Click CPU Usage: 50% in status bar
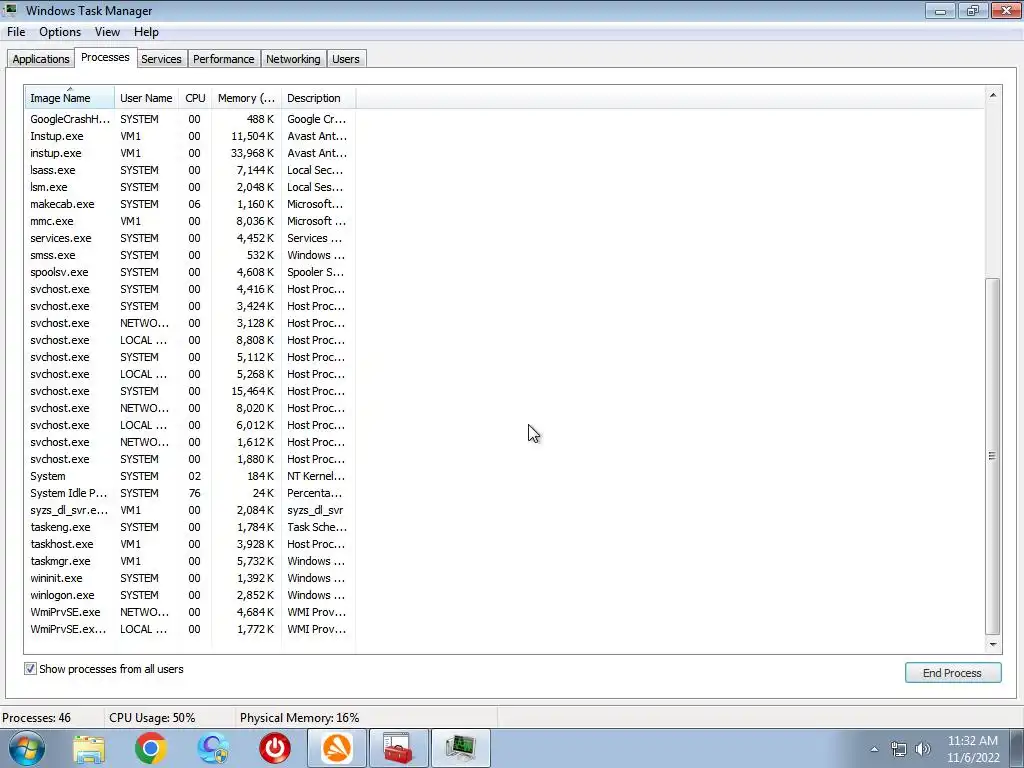Viewport: 1024px width, 768px height. [x=152, y=718]
